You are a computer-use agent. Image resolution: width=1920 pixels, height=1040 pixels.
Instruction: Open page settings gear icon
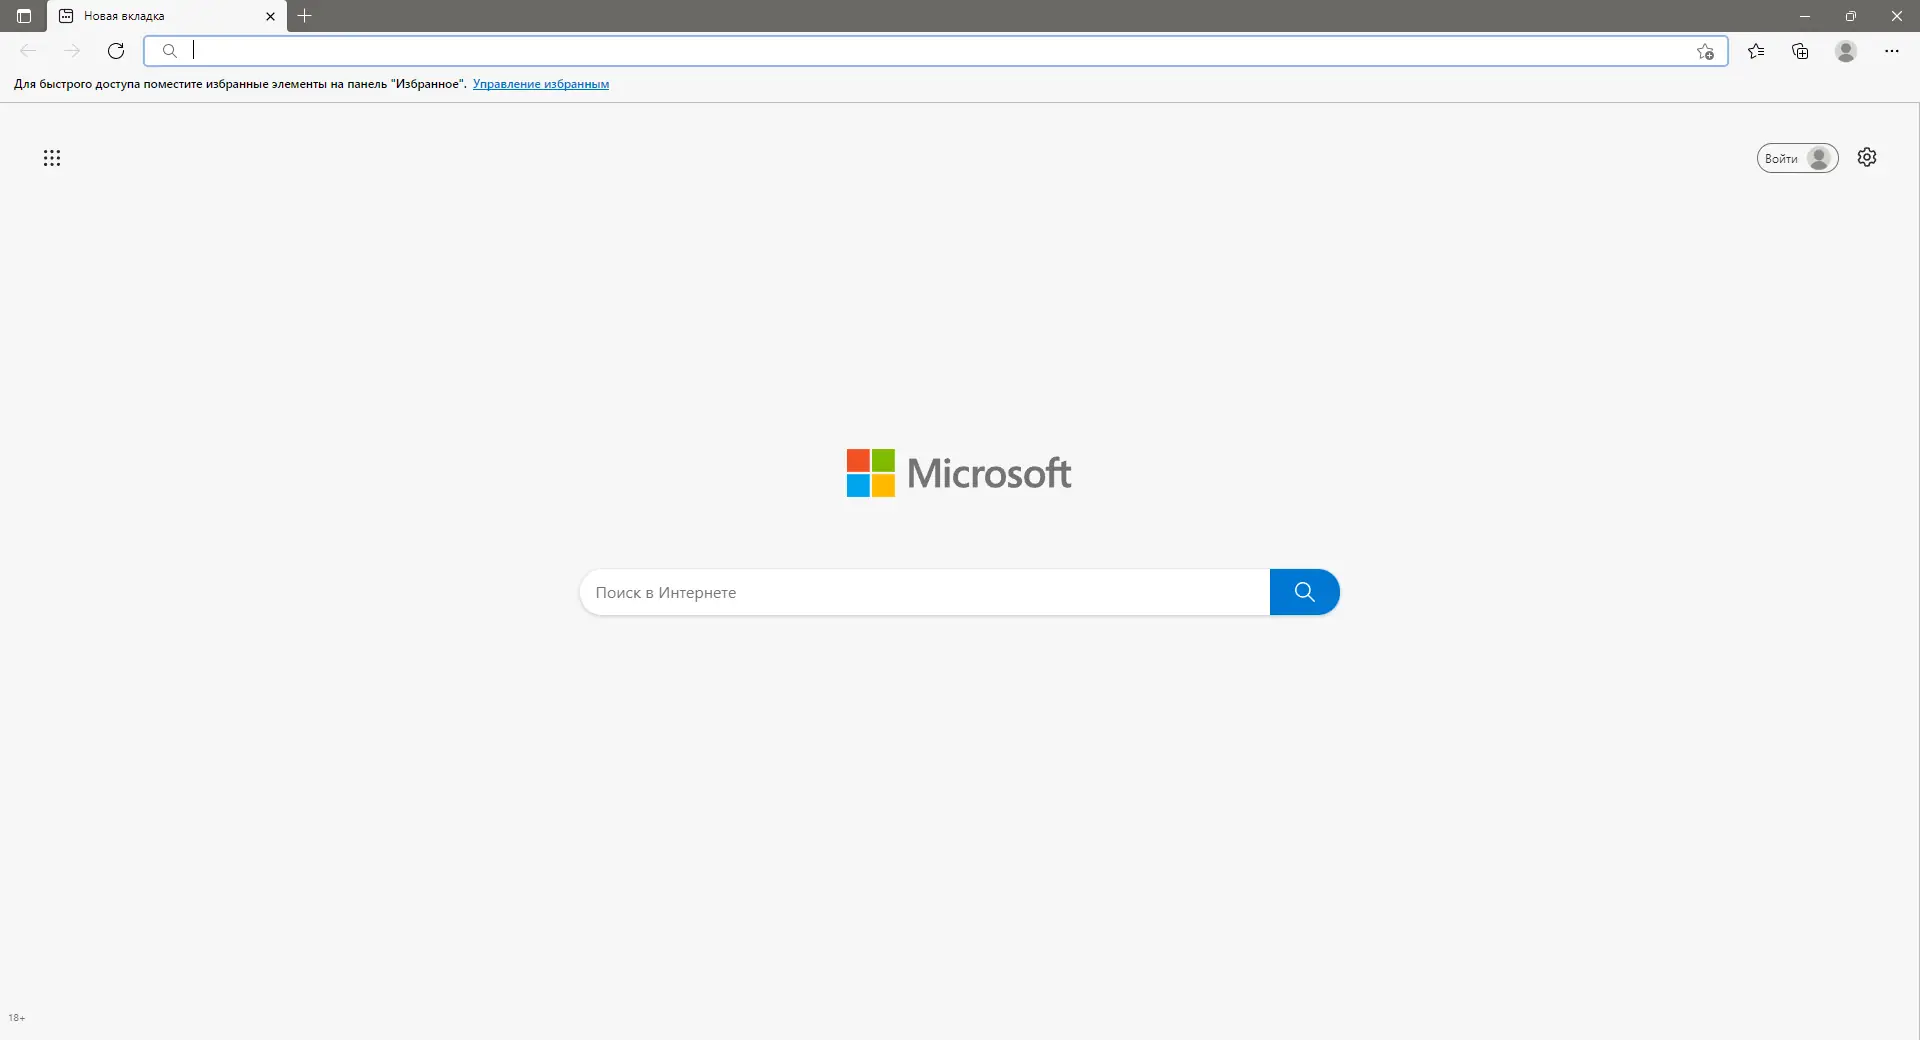pyautogui.click(x=1867, y=157)
